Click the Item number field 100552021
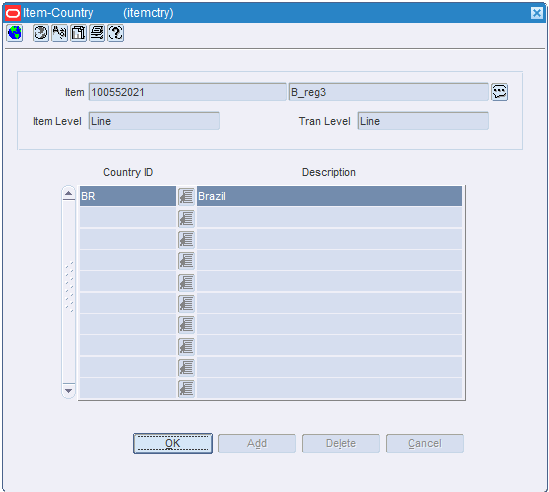Viewport: 549px width, 492px height. [x=188, y=92]
